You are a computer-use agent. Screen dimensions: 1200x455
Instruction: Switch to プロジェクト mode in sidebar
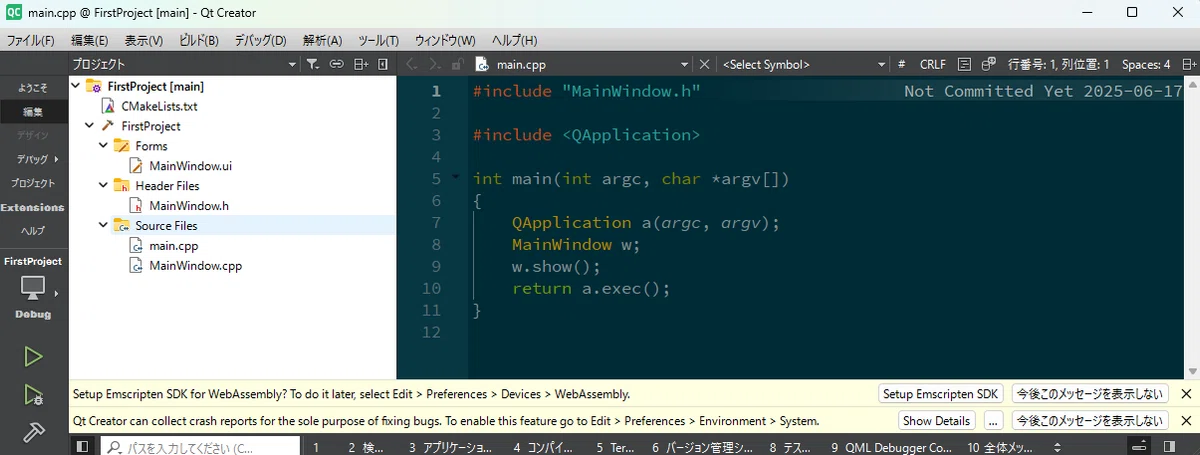tap(33, 184)
